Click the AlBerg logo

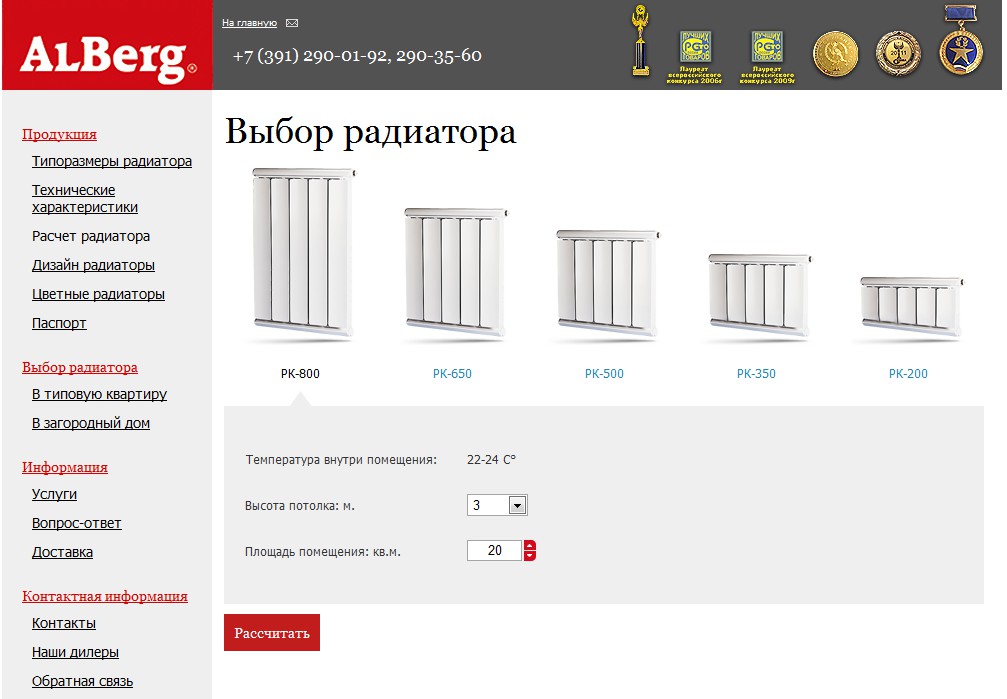108,58
